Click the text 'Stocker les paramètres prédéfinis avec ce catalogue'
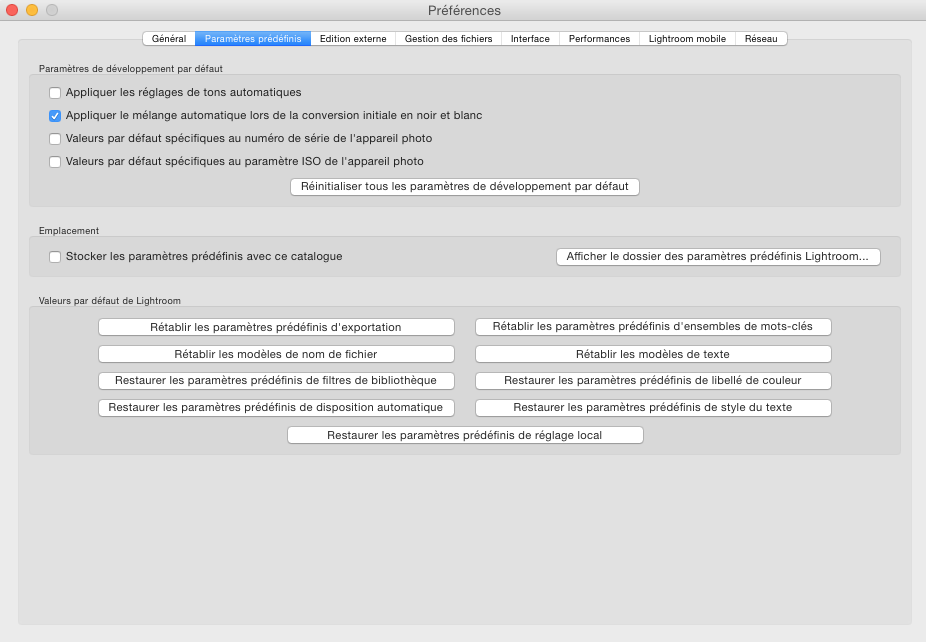This screenshot has height=642, width=926. pos(204,256)
